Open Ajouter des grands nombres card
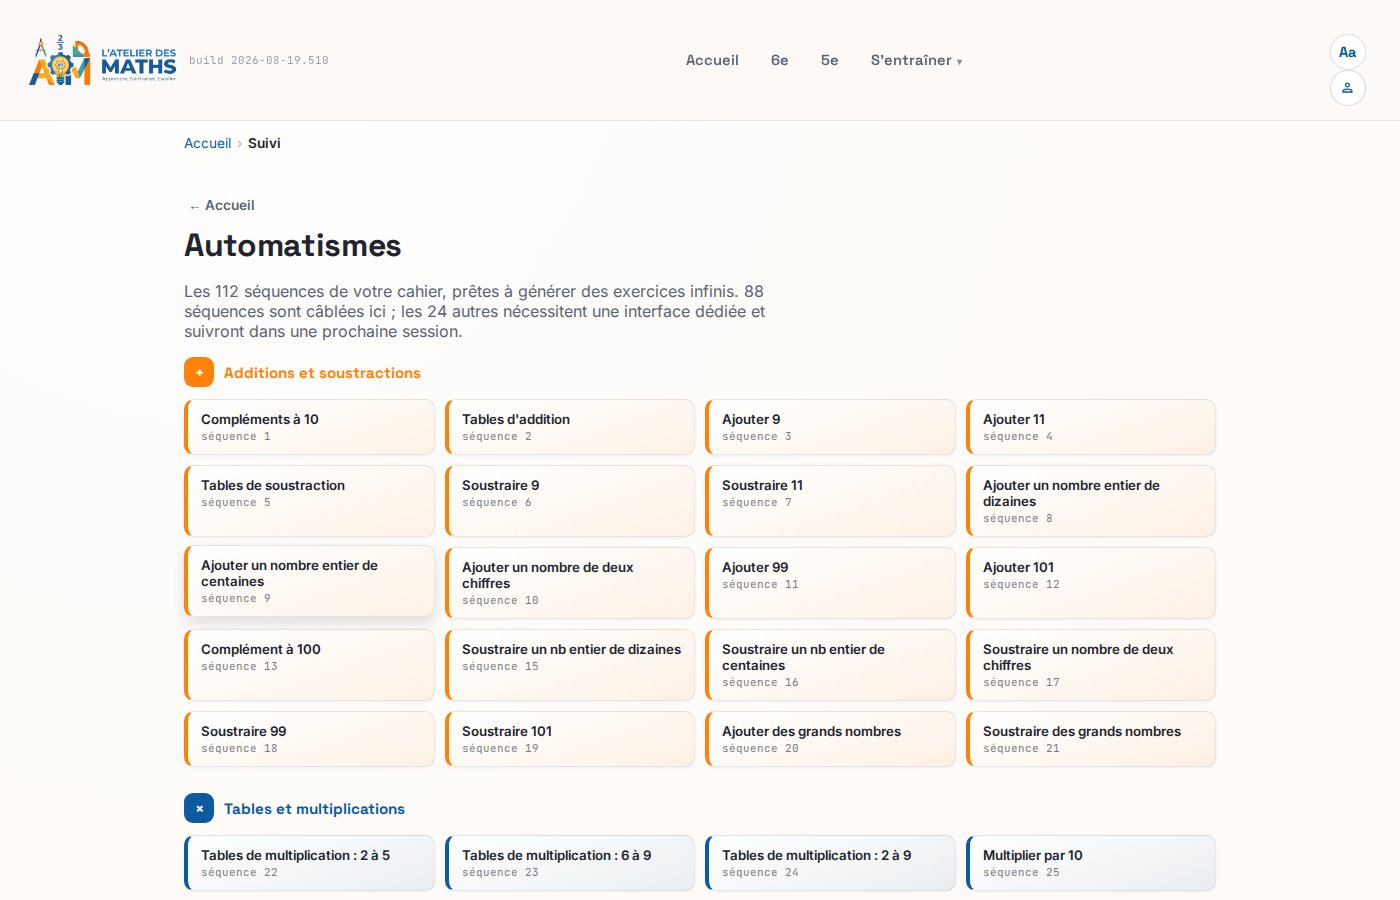The image size is (1400, 900). click(x=830, y=739)
